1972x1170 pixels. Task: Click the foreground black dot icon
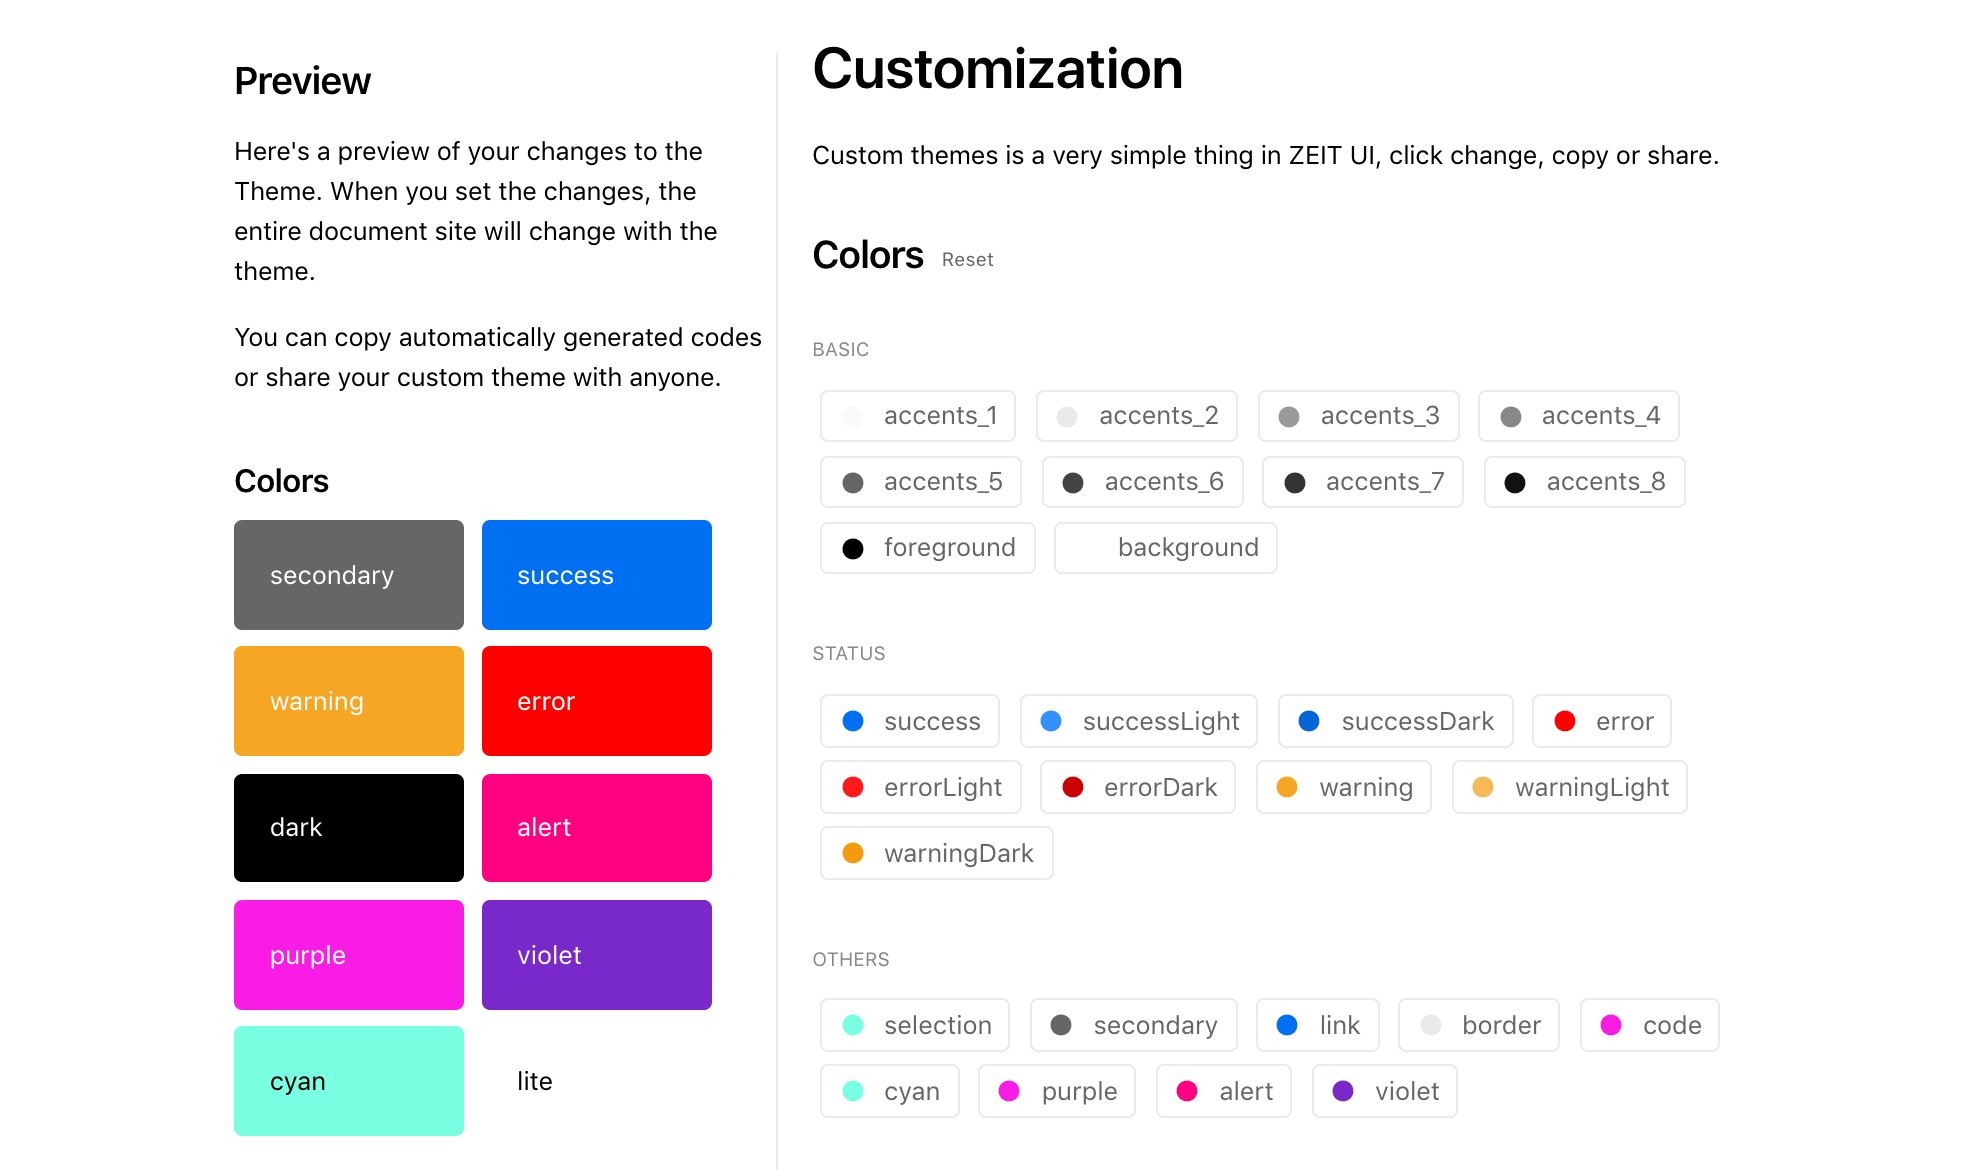853,548
